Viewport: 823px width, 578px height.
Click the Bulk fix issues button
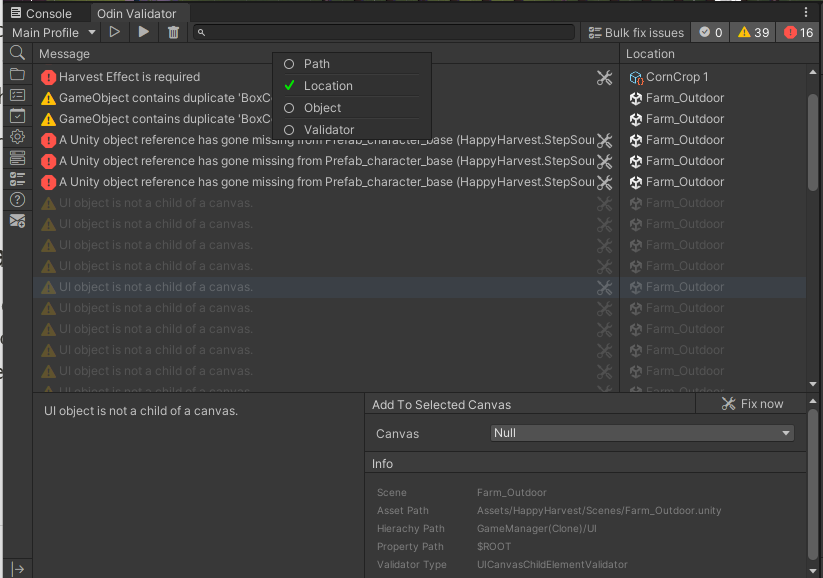[636, 33]
